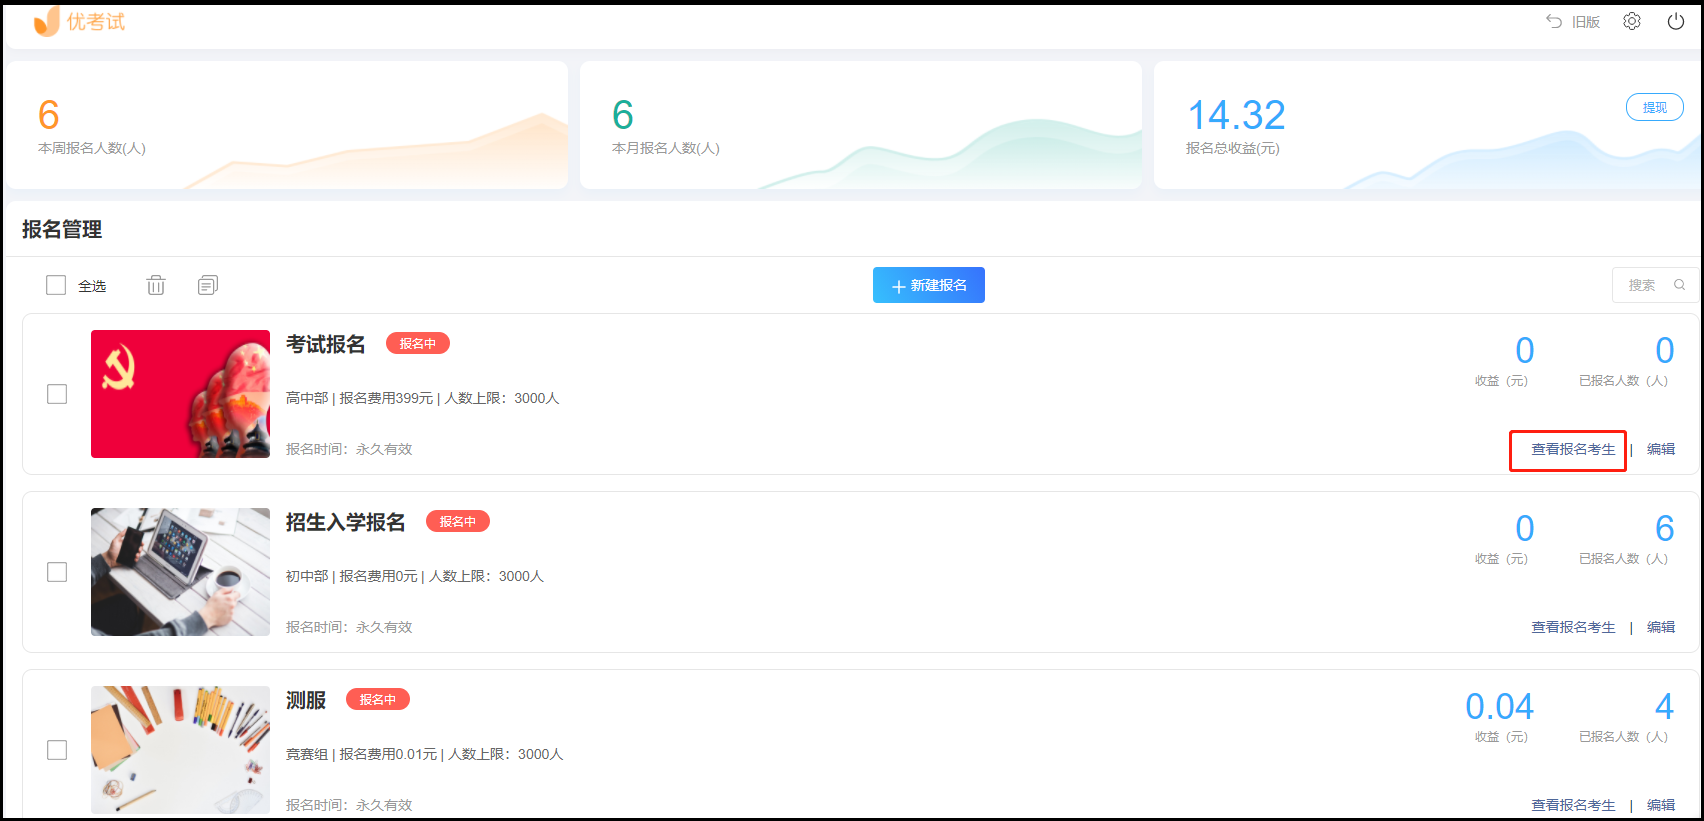Click the 4 已报名人数 on 测服
The width and height of the screenshot is (1704, 821).
pyautogui.click(x=1664, y=707)
